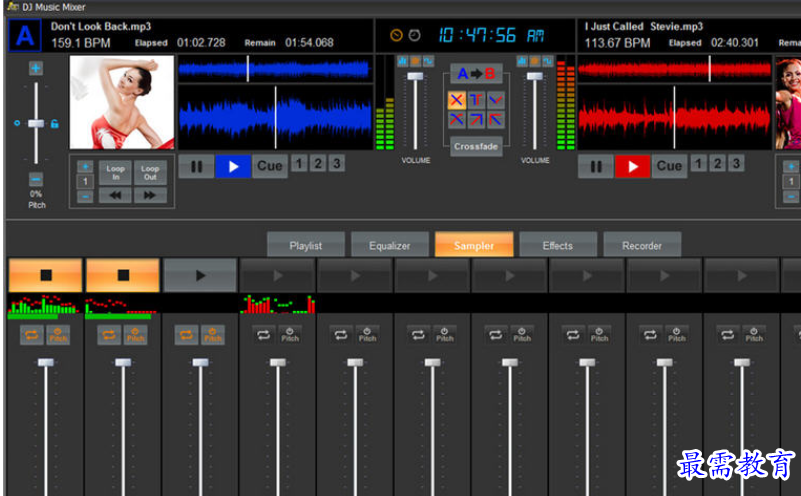
Task: Enable Pitch on the fourth sampler channel
Action: (290, 335)
